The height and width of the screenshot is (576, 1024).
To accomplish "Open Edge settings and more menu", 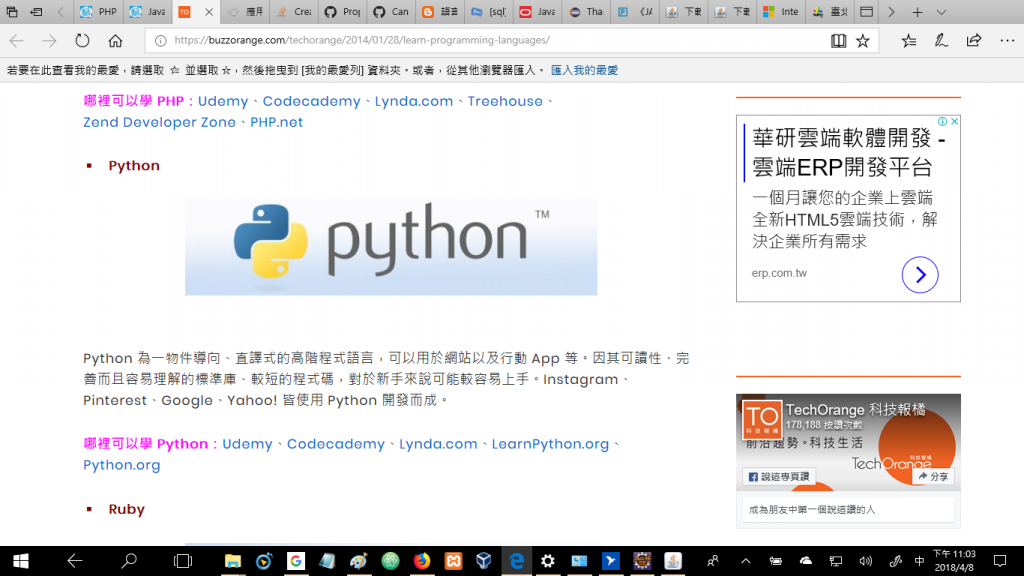I will tap(1007, 40).
